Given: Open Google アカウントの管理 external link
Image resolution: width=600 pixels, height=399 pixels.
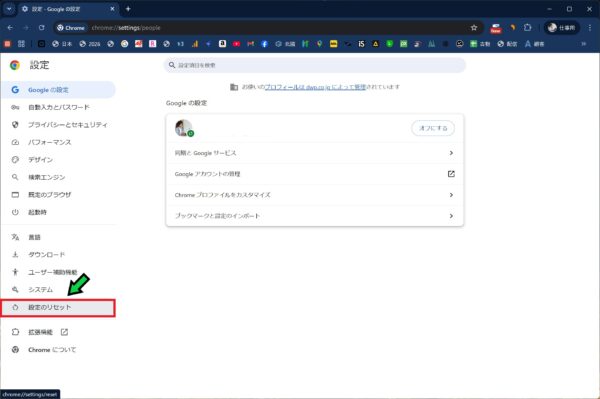Looking at the screenshot, I should coord(315,174).
